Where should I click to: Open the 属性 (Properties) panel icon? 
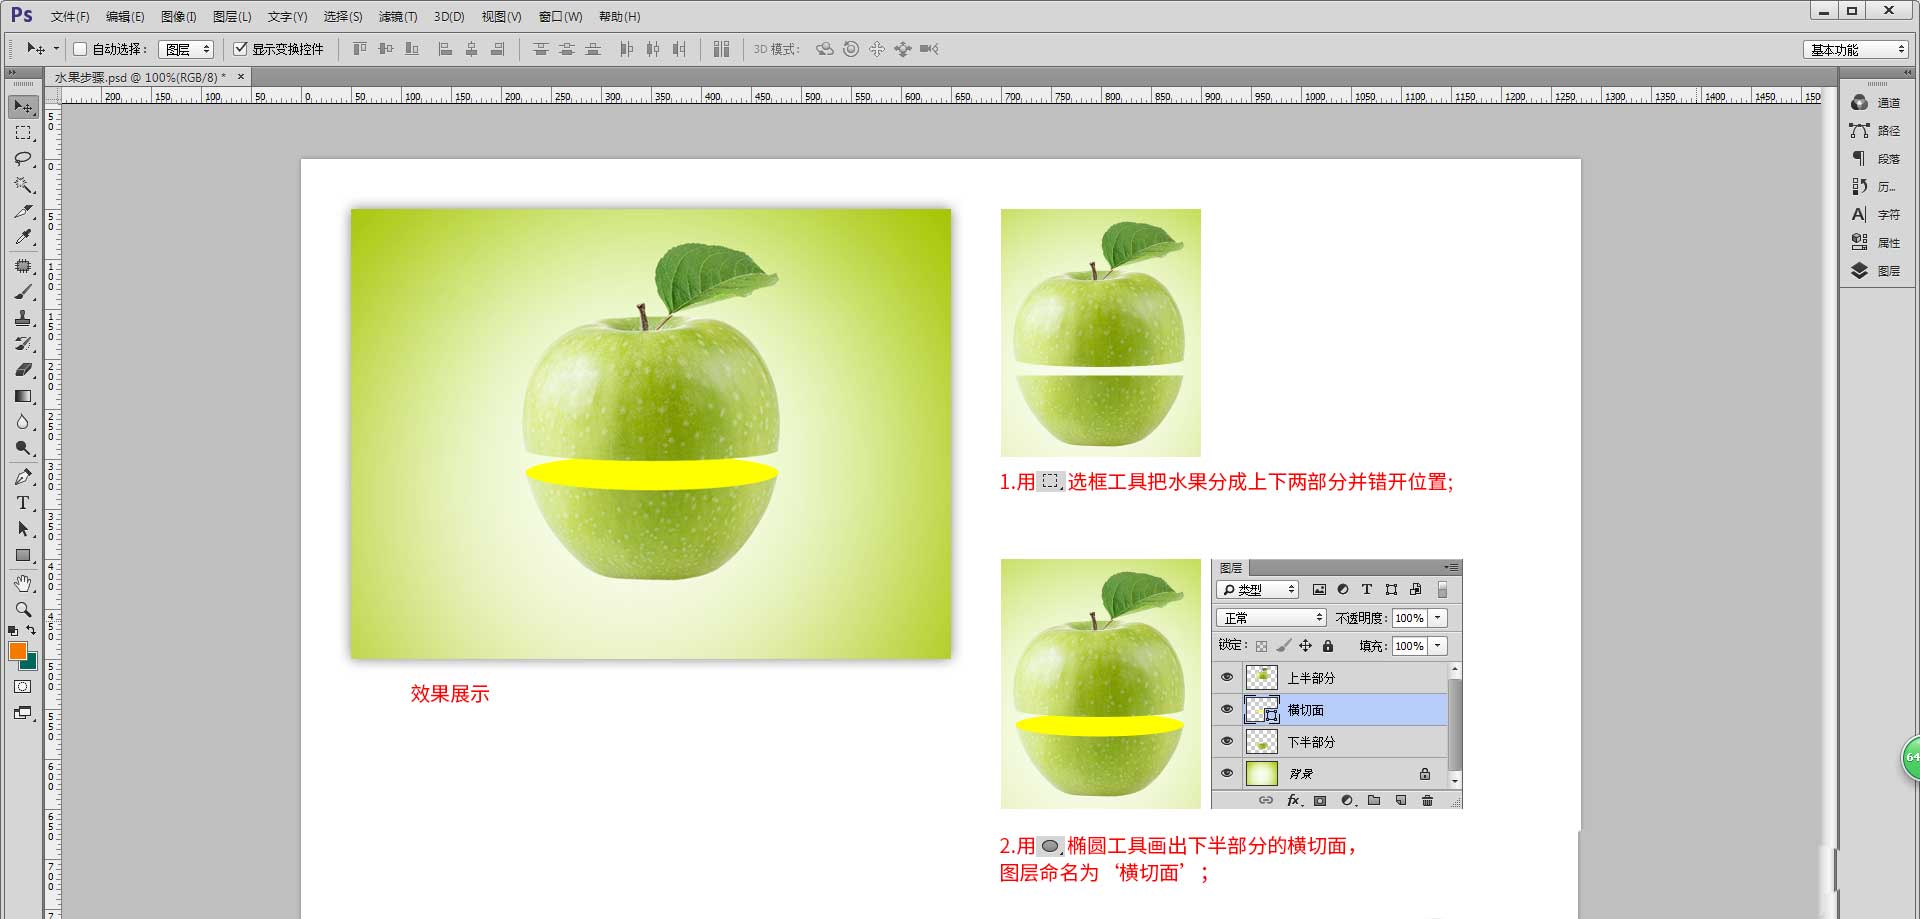click(1875, 243)
